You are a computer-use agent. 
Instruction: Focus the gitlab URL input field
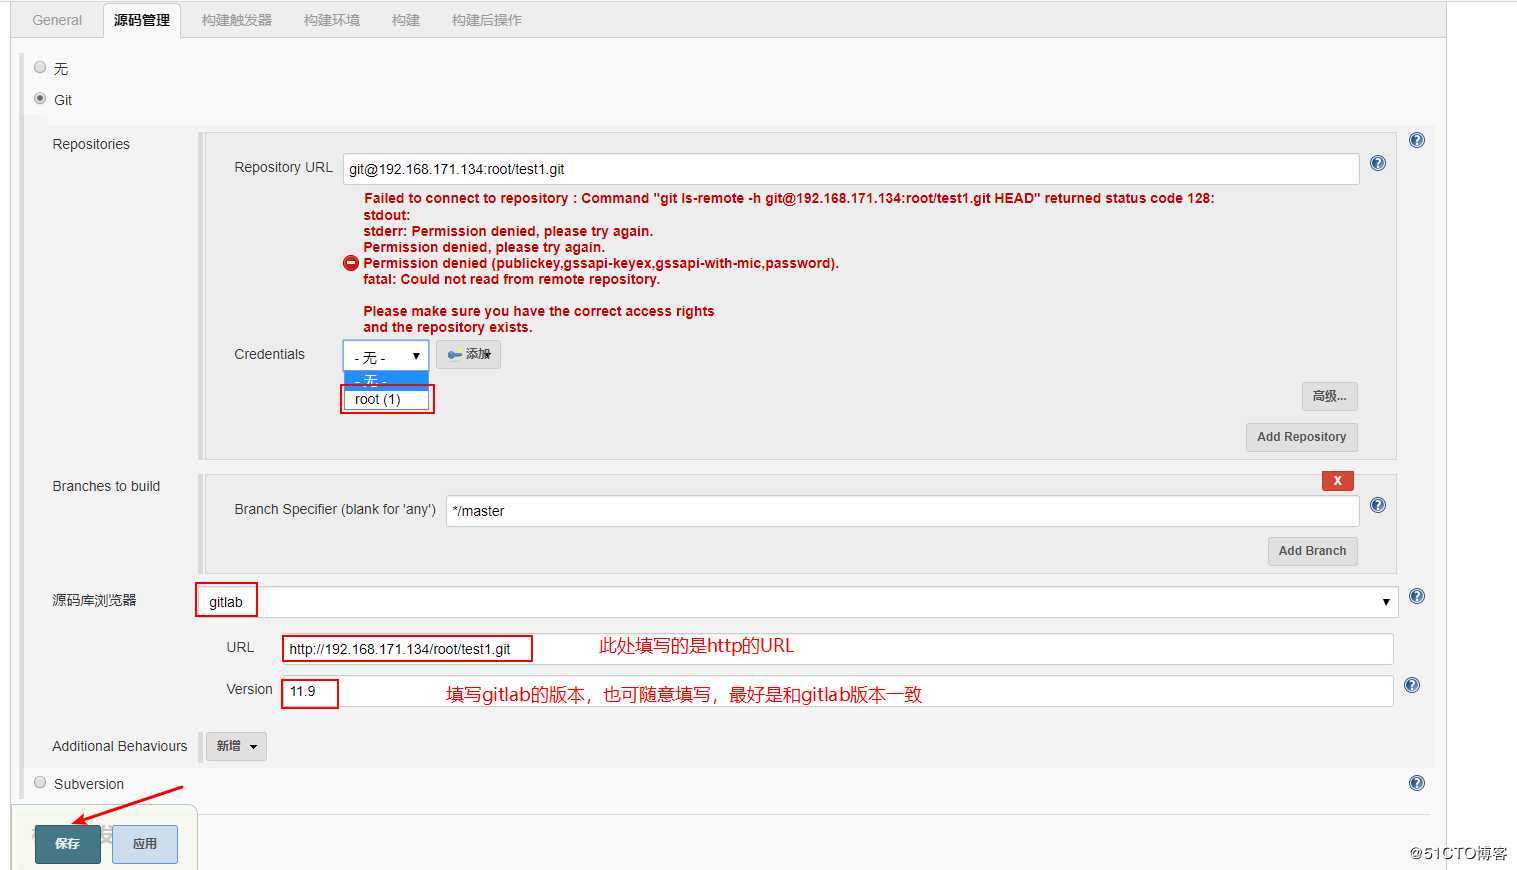tap(838, 649)
